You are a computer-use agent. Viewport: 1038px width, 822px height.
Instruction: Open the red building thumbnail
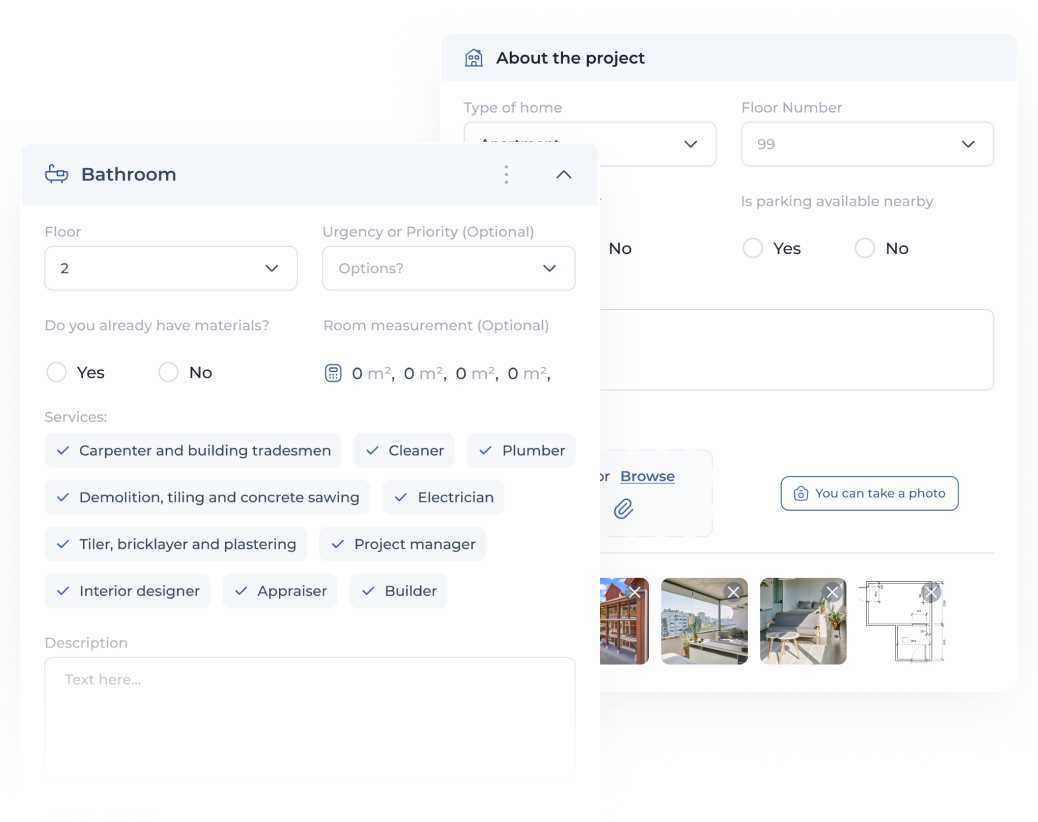pyautogui.click(x=624, y=621)
